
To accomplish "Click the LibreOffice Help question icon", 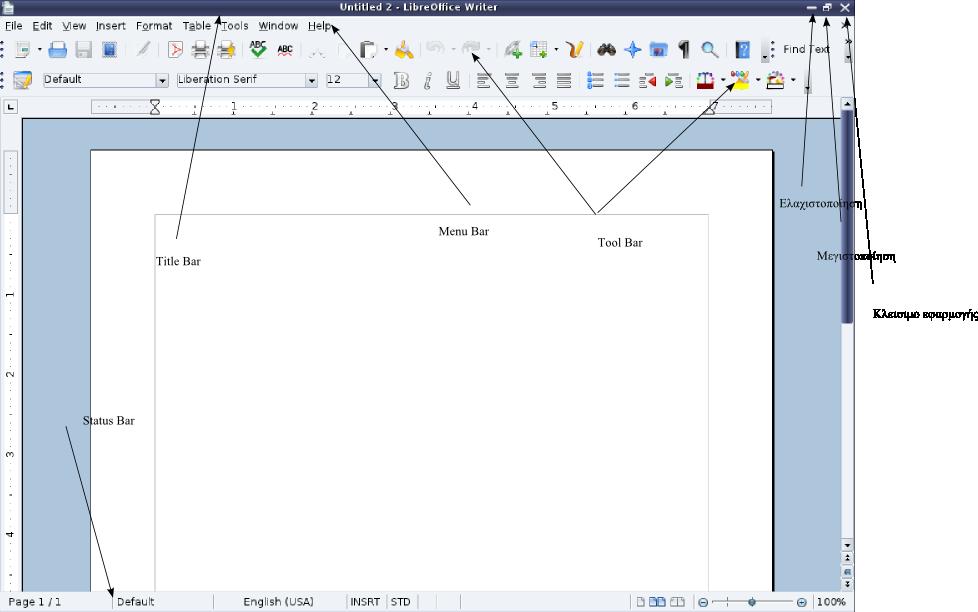I will [742, 49].
